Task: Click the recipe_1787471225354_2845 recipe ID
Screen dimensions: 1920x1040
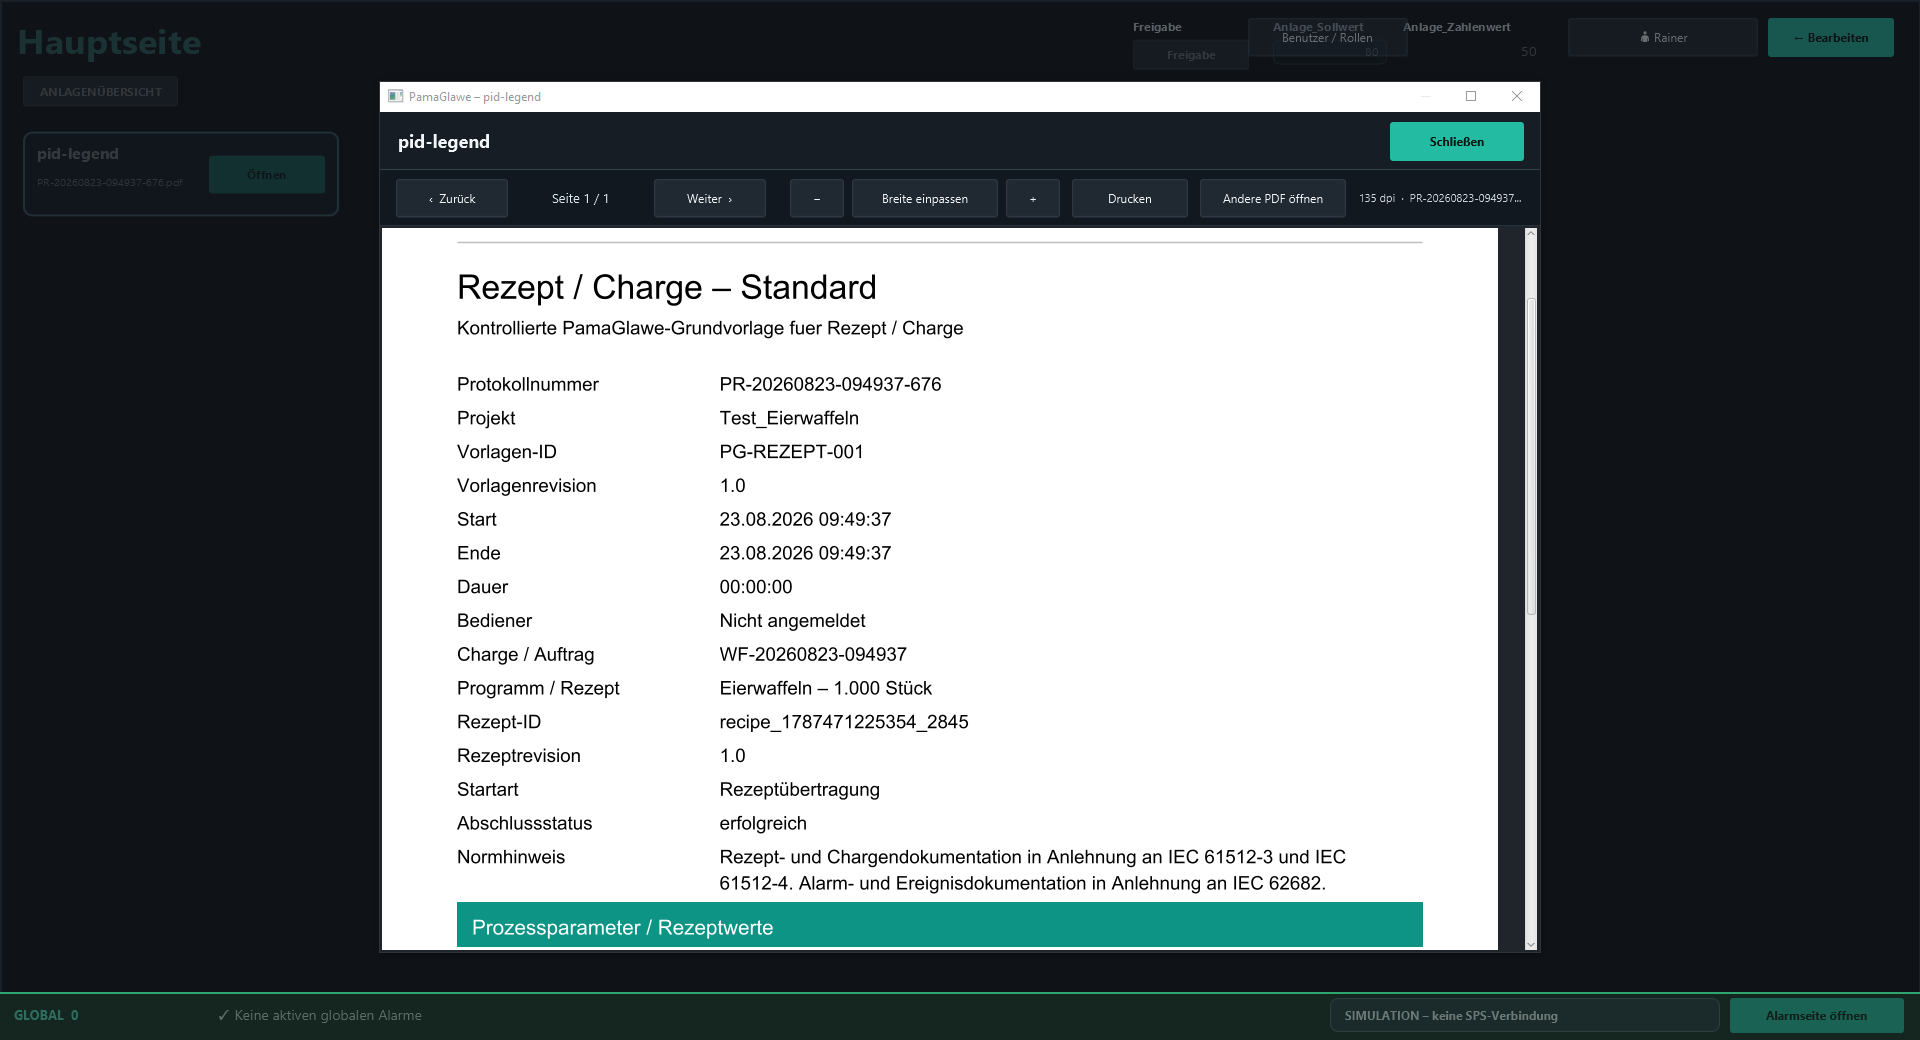Action: click(x=844, y=722)
